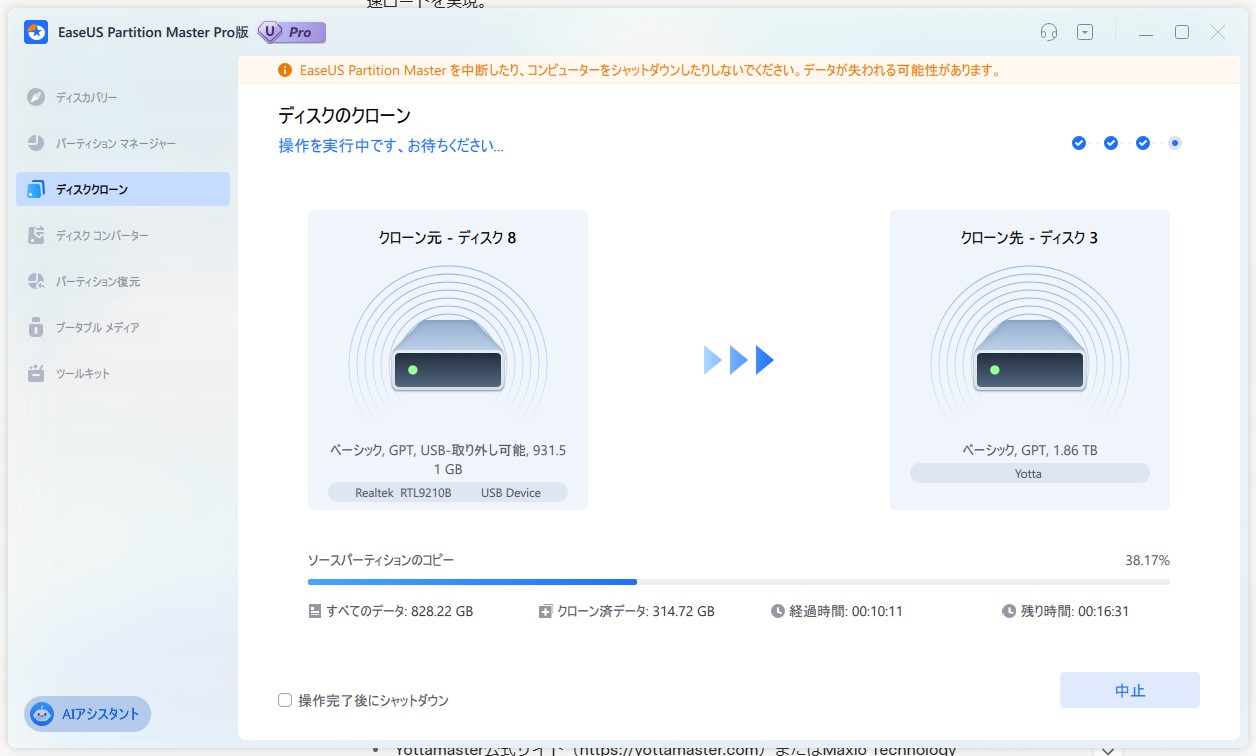Click the 残り時間 clock icon
The image size is (1256, 756).
(x=1009, y=611)
